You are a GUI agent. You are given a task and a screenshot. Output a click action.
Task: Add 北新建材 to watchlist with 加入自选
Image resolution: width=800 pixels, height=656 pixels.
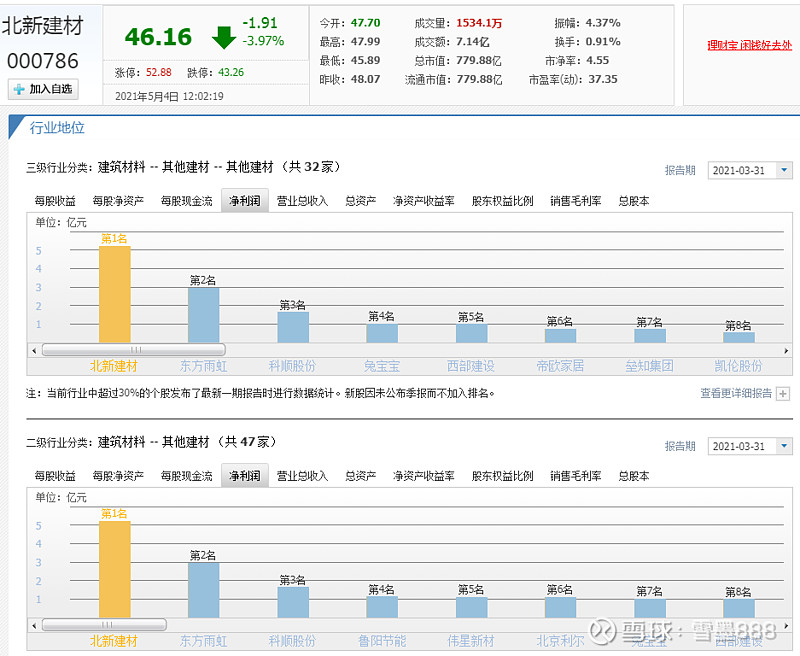pos(43,89)
